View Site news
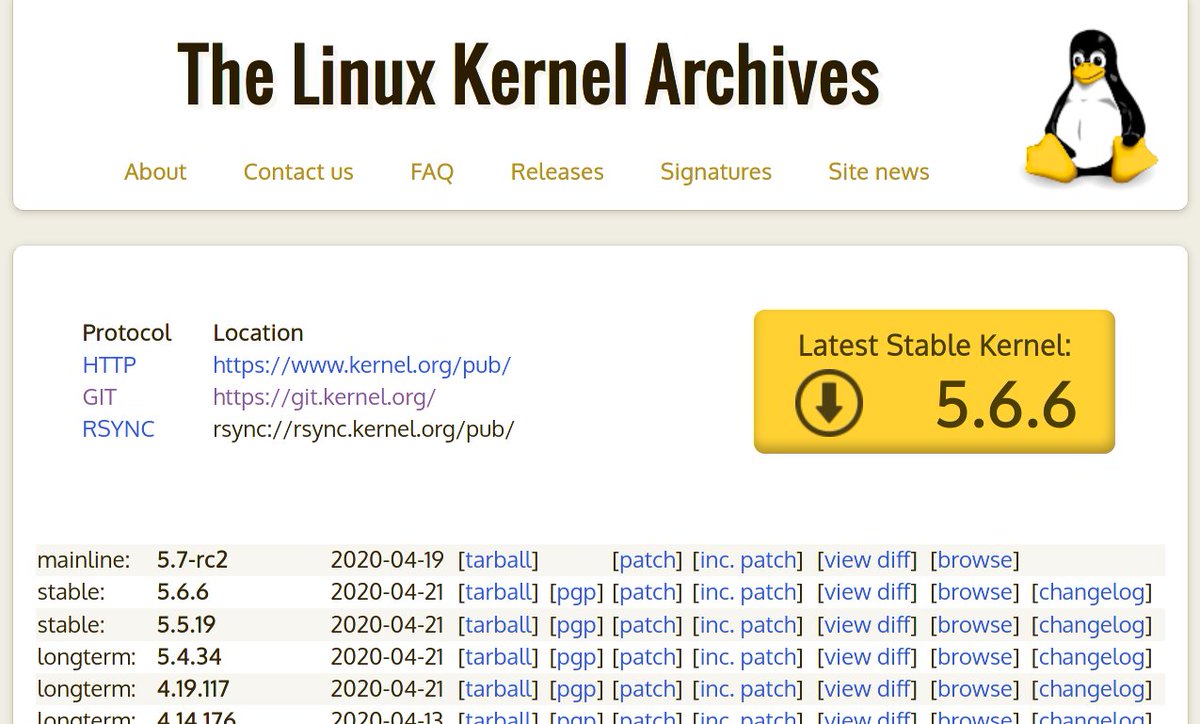Viewport: 1200px width, 724px height. (x=879, y=172)
